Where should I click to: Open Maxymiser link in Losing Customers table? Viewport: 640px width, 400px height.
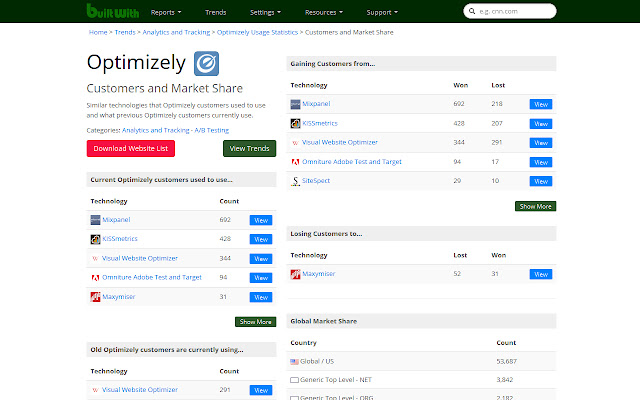319,274
